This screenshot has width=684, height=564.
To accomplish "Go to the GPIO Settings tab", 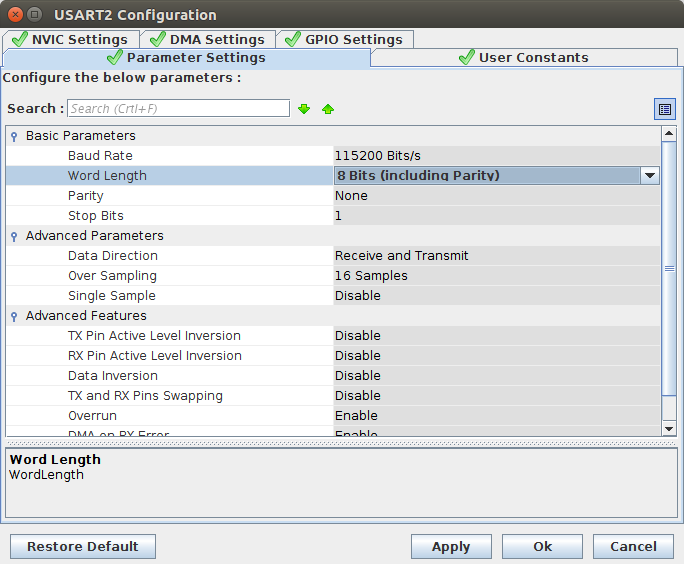I will 343,39.
